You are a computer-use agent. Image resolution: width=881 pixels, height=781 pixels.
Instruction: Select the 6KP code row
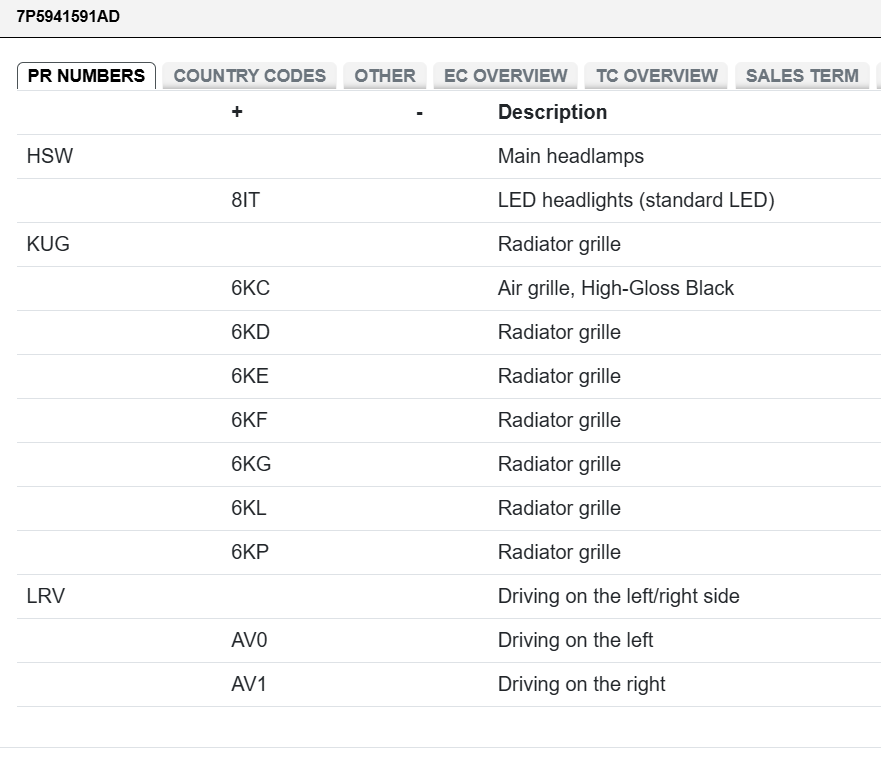[250, 552]
